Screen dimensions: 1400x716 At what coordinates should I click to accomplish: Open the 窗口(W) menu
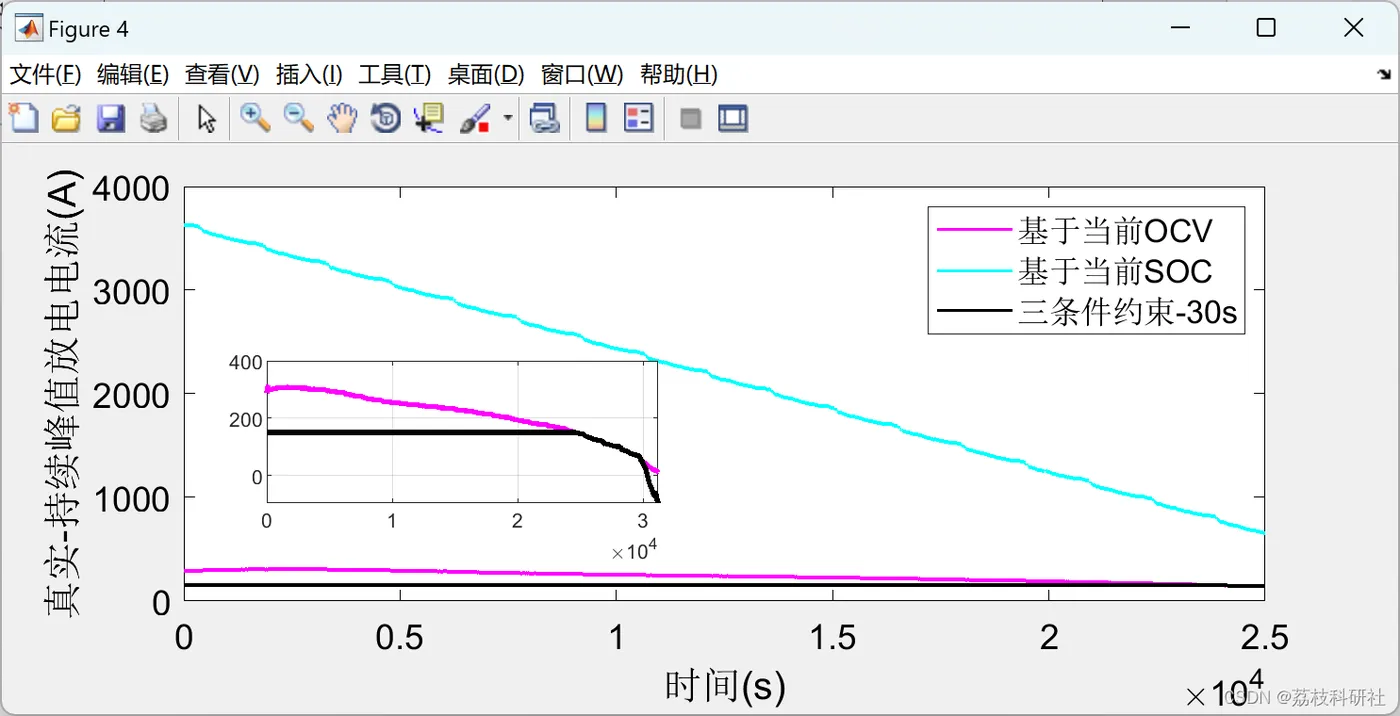point(582,74)
